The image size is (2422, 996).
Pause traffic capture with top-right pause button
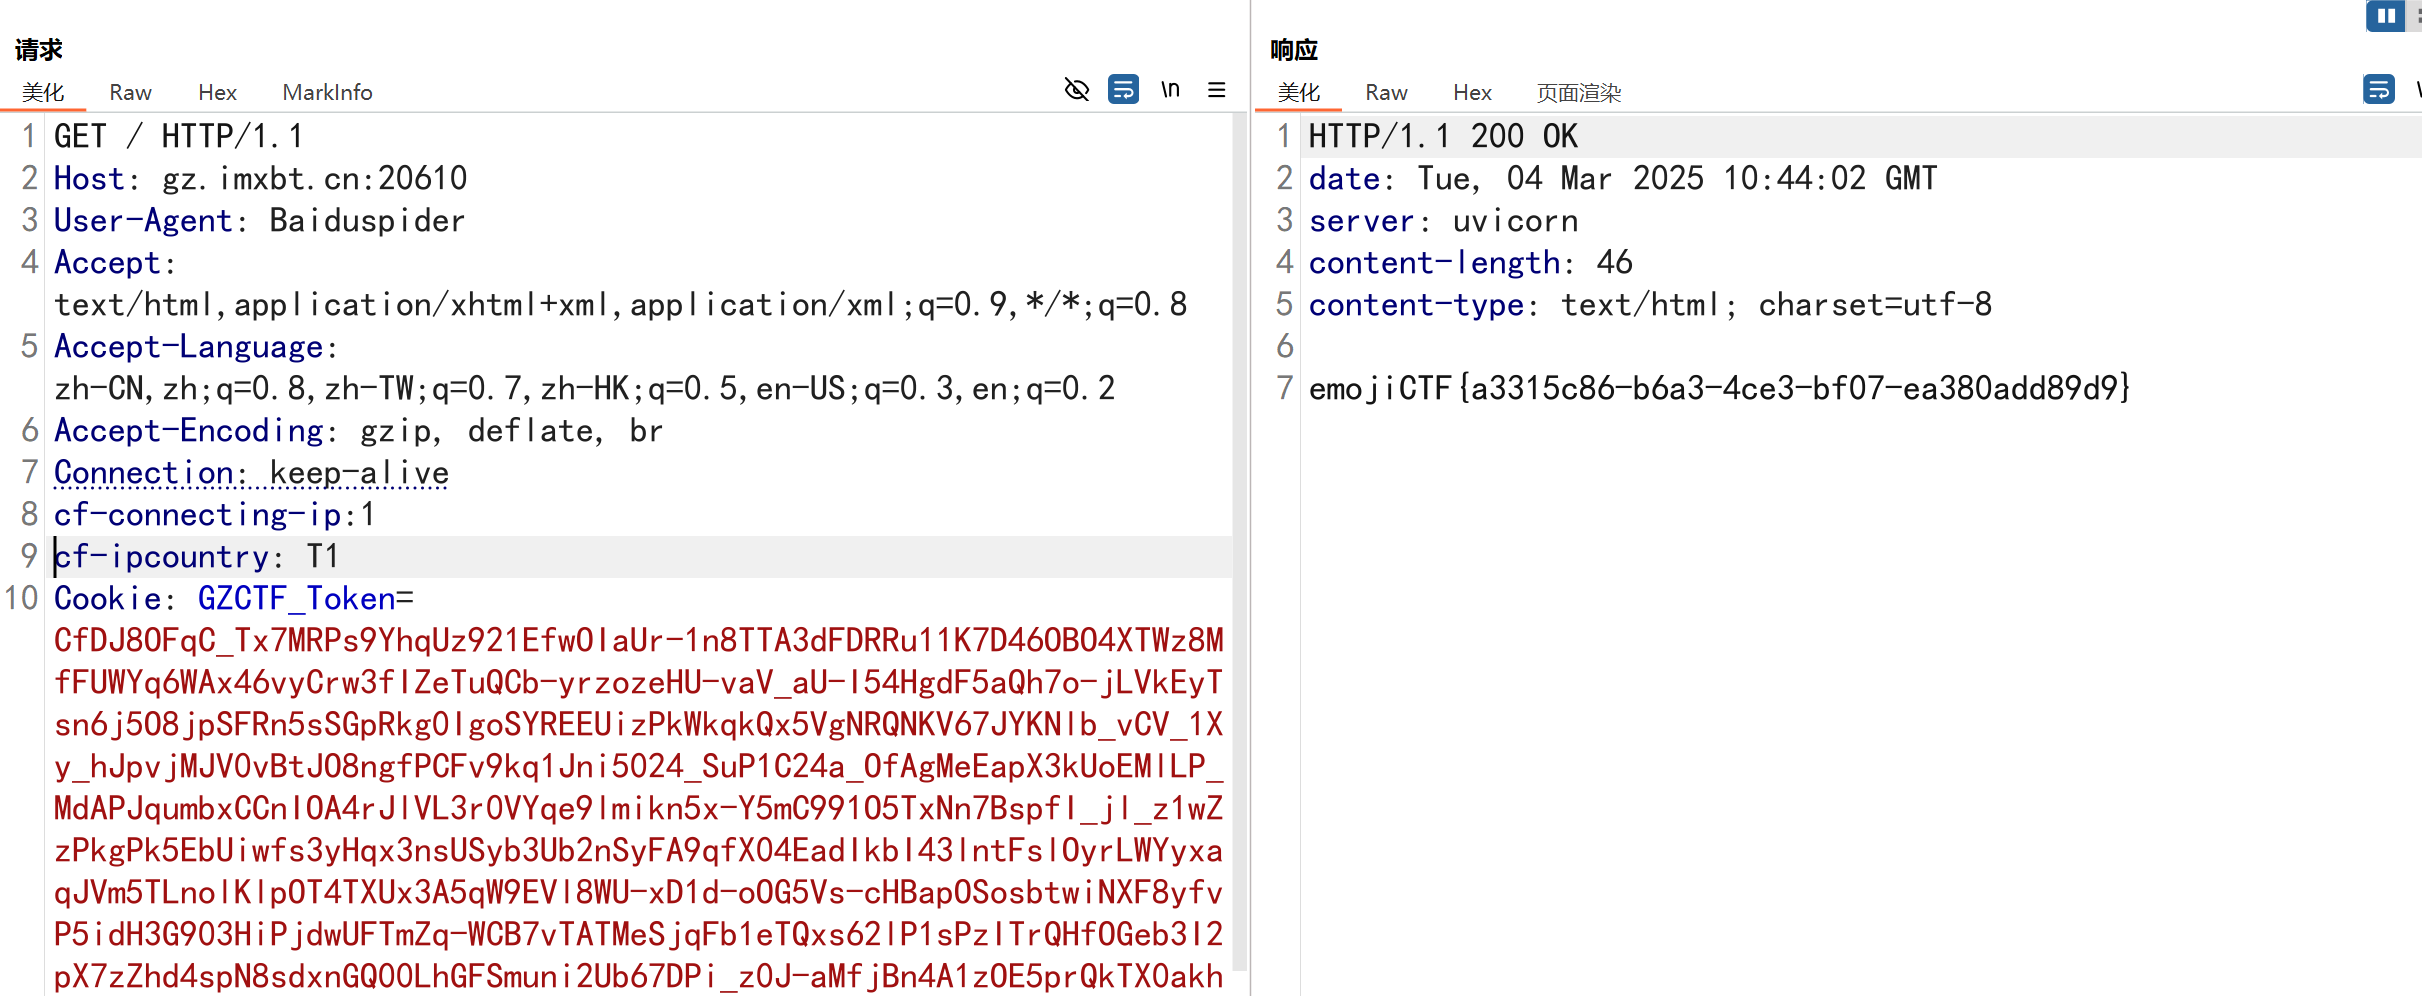2385,16
